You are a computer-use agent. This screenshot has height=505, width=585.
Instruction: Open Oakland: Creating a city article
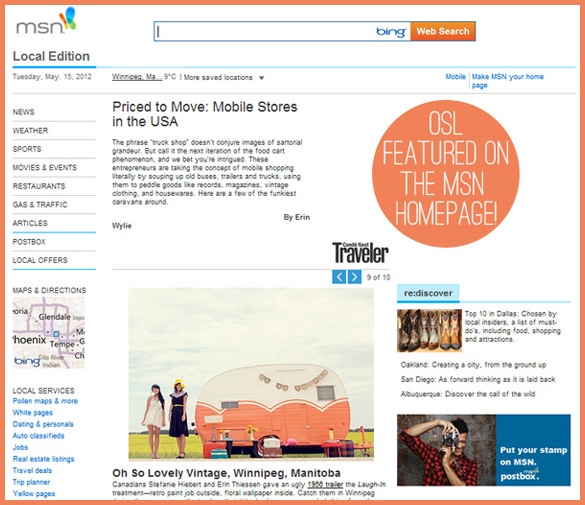click(x=473, y=365)
